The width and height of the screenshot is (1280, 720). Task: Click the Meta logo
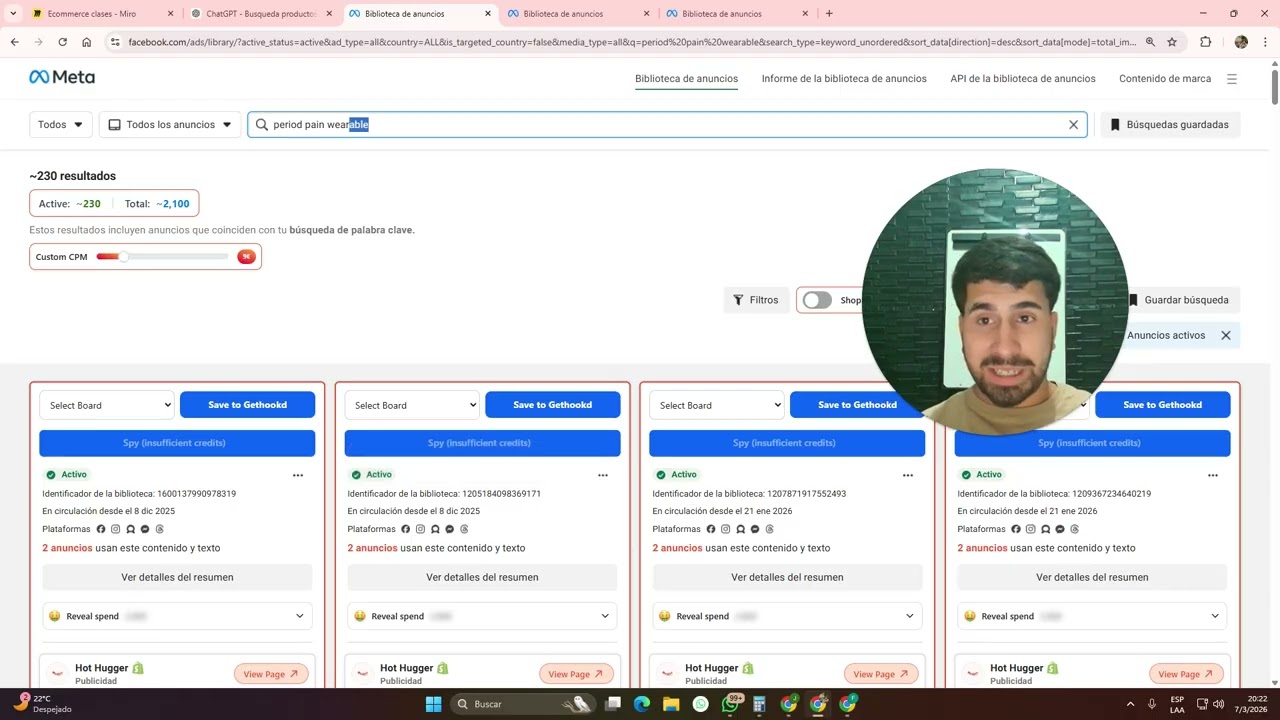pos(62,77)
